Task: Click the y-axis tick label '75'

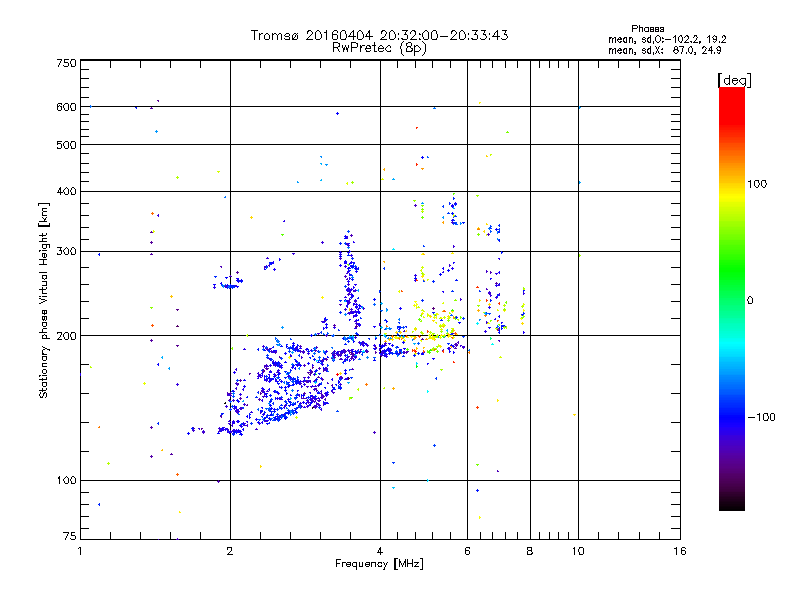Action: pos(70,536)
